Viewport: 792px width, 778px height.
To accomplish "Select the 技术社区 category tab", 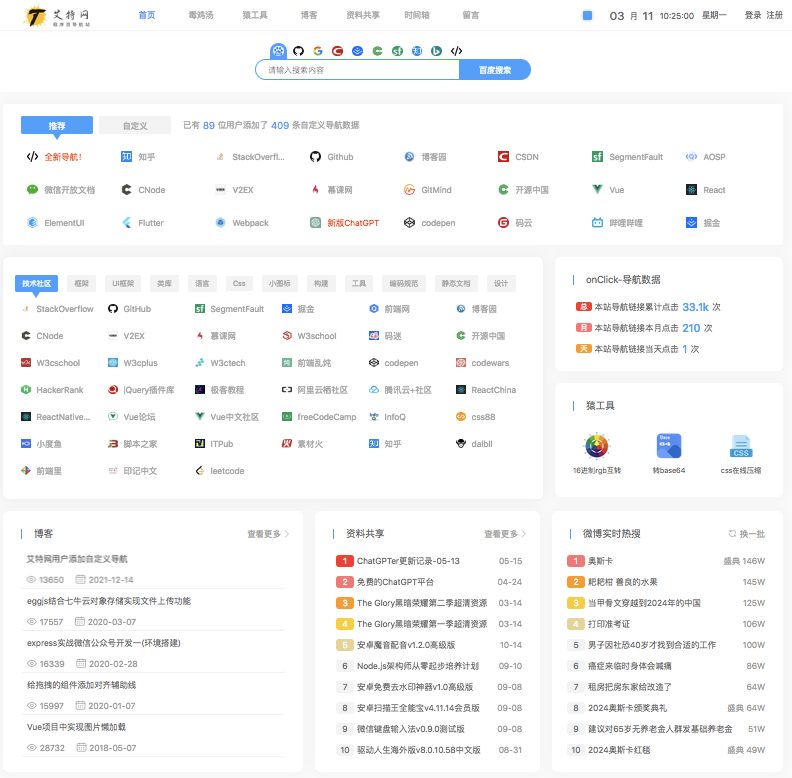I will (x=36, y=283).
